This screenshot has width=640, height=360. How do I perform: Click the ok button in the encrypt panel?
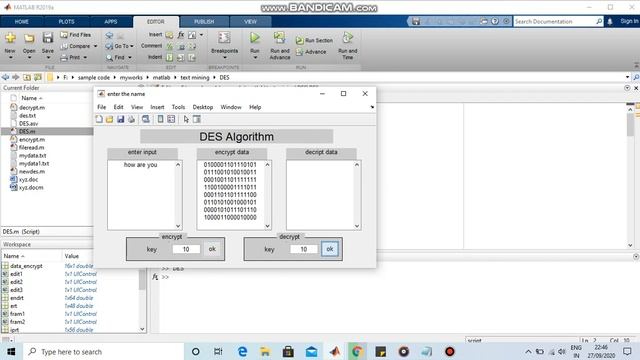click(212, 249)
